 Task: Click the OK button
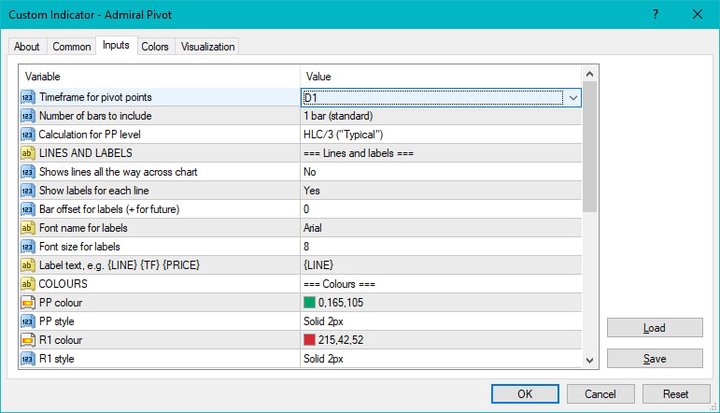(x=525, y=394)
